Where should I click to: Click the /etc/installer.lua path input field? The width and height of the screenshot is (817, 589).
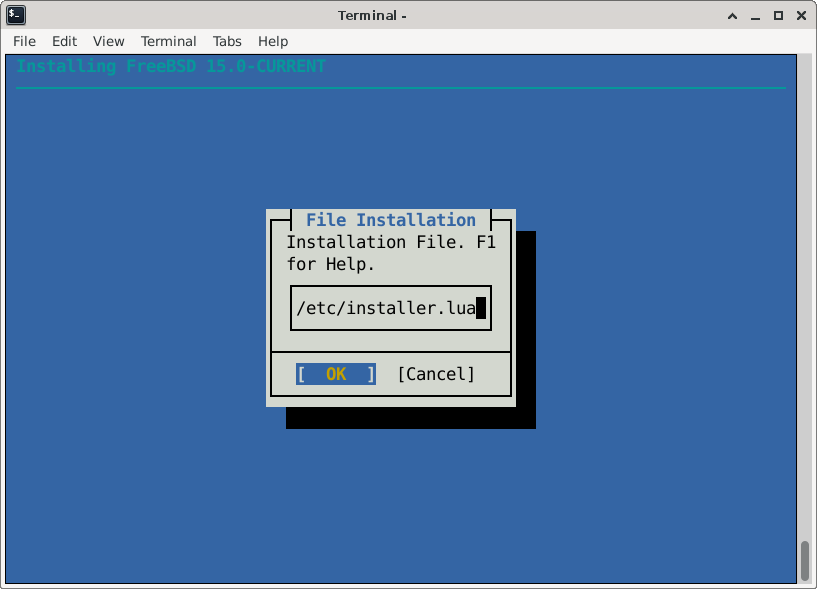tap(390, 308)
